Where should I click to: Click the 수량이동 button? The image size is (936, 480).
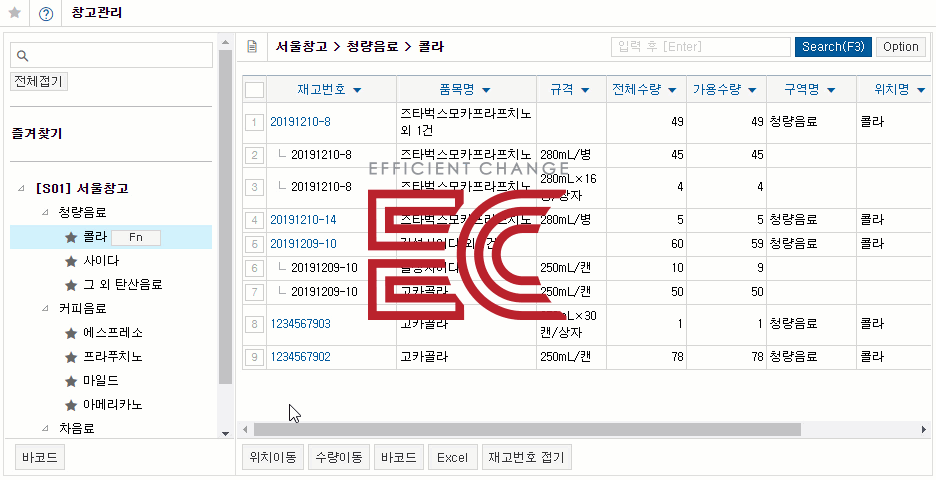[x=339, y=458]
